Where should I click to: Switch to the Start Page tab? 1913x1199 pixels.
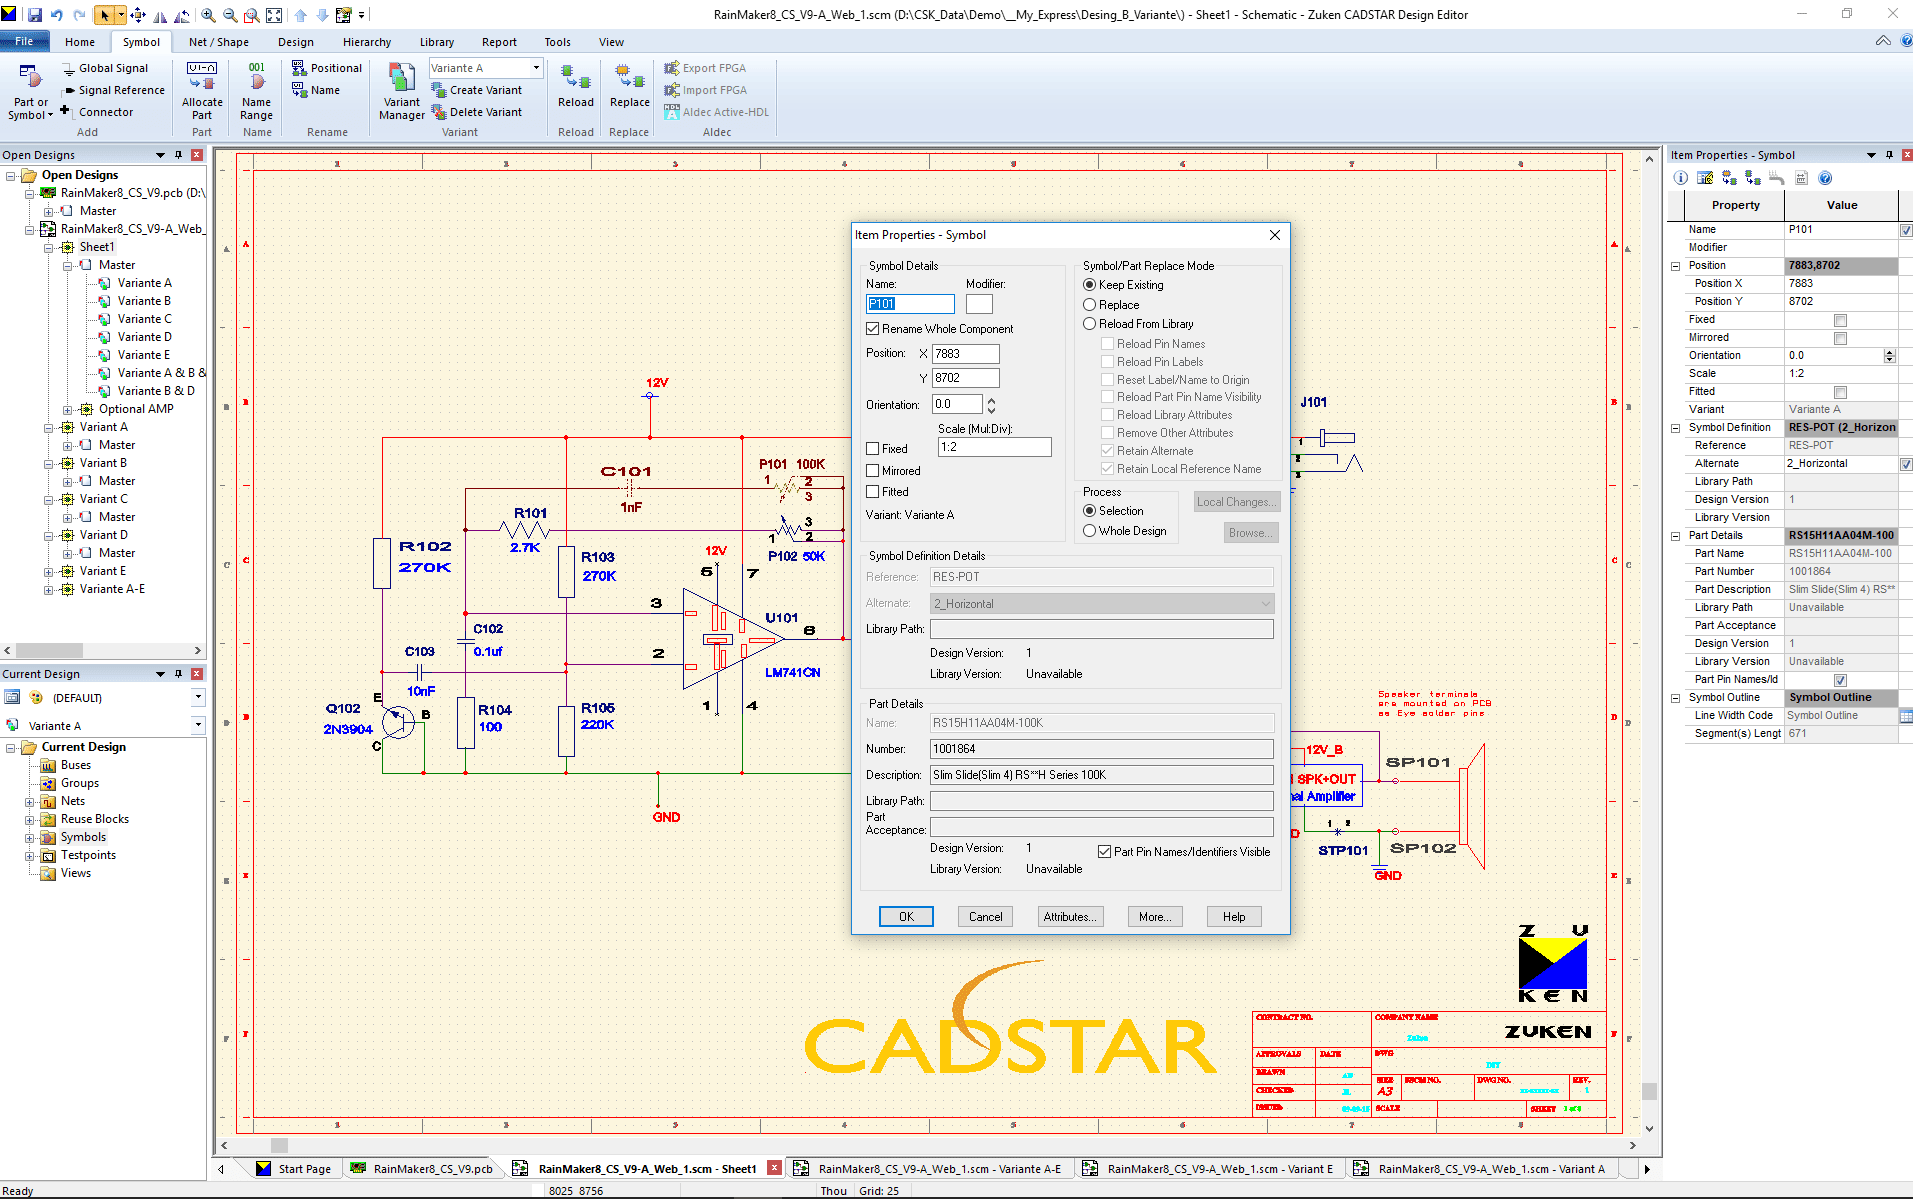coord(294,1168)
